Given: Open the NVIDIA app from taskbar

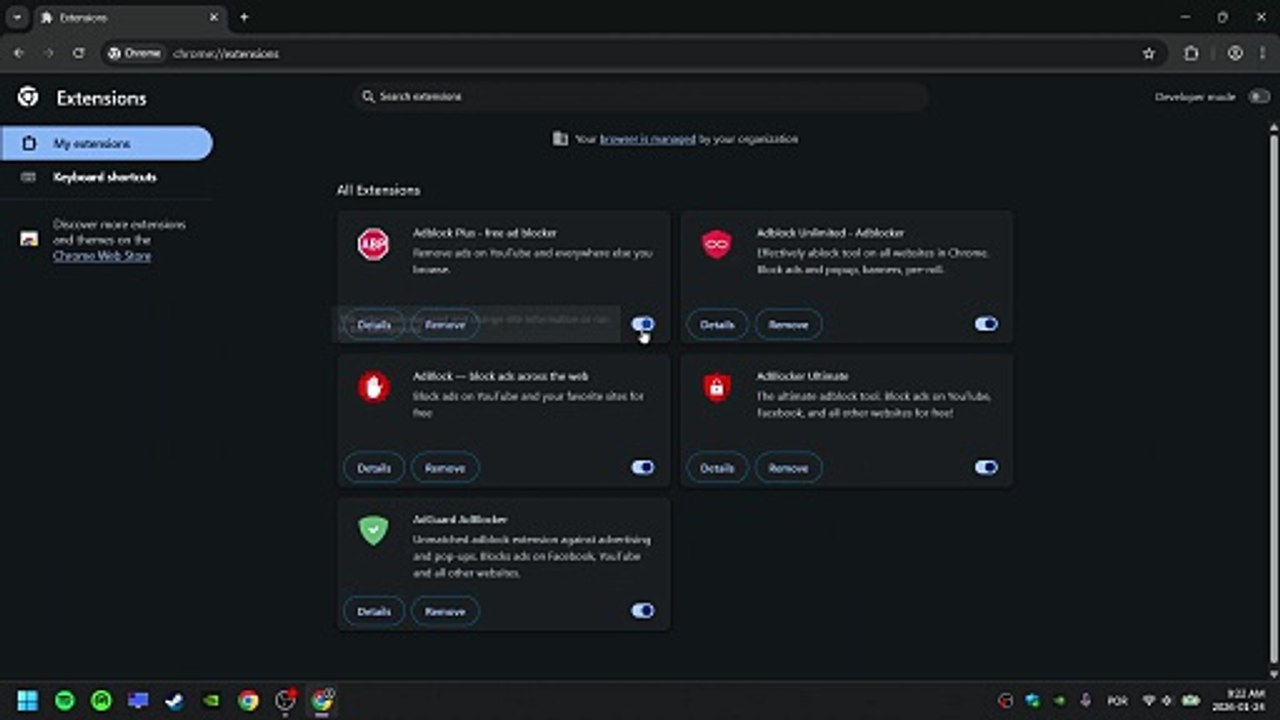Looking at the screenshot, I should tap(211, 700).
